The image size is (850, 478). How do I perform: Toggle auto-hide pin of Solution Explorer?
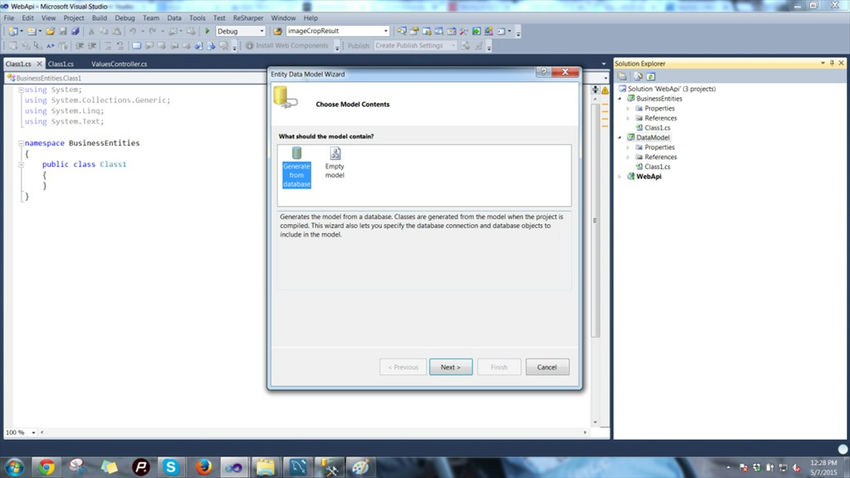point(832,63)
